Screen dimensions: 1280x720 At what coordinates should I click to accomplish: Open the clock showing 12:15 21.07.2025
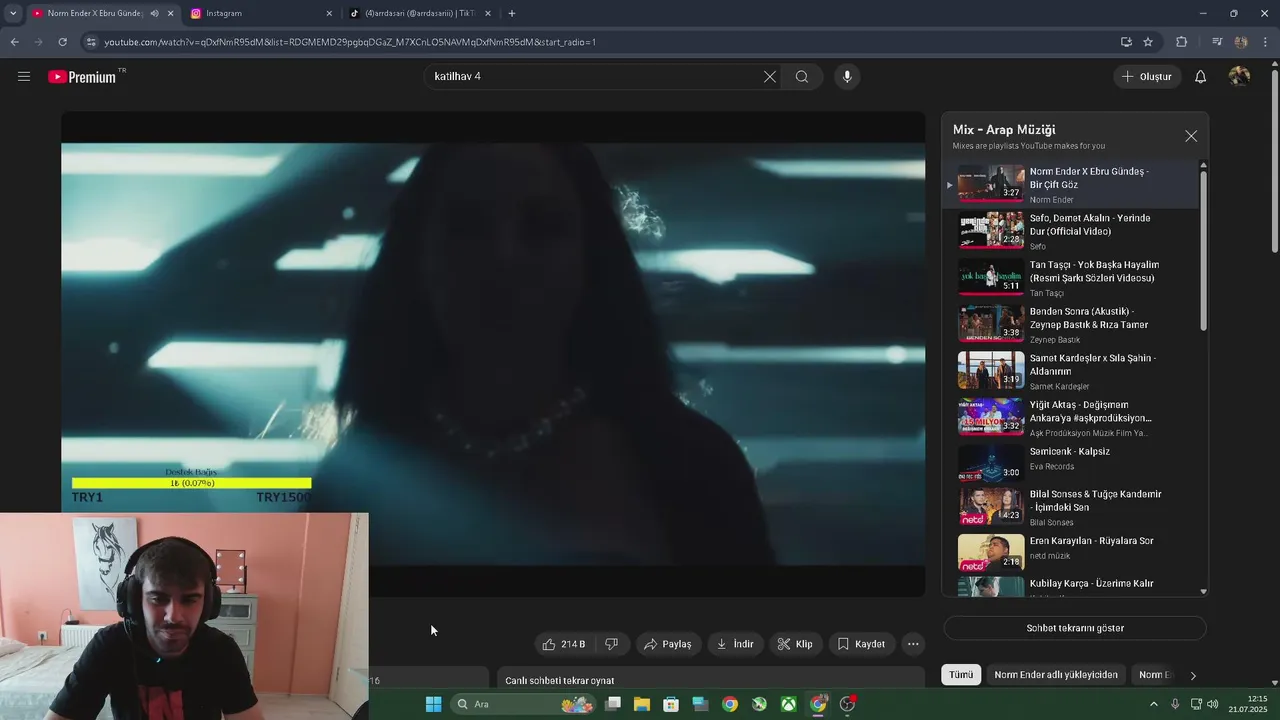click(1248, 704)
